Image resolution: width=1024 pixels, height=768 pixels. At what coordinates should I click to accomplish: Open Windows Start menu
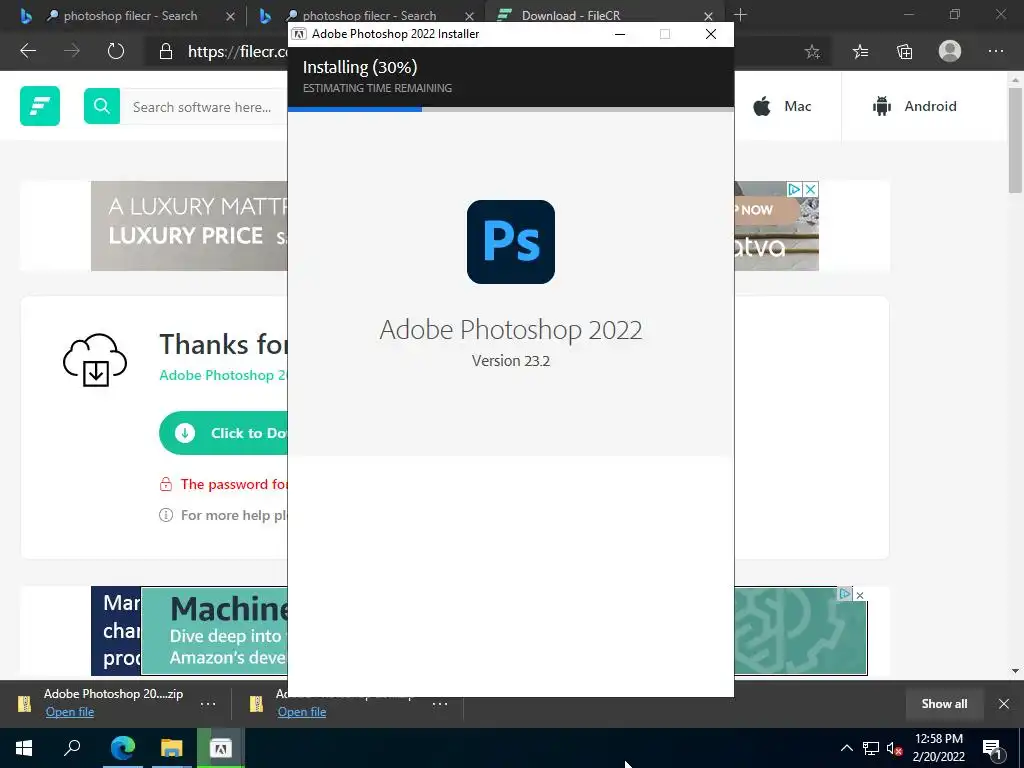[x=24, y=748]
